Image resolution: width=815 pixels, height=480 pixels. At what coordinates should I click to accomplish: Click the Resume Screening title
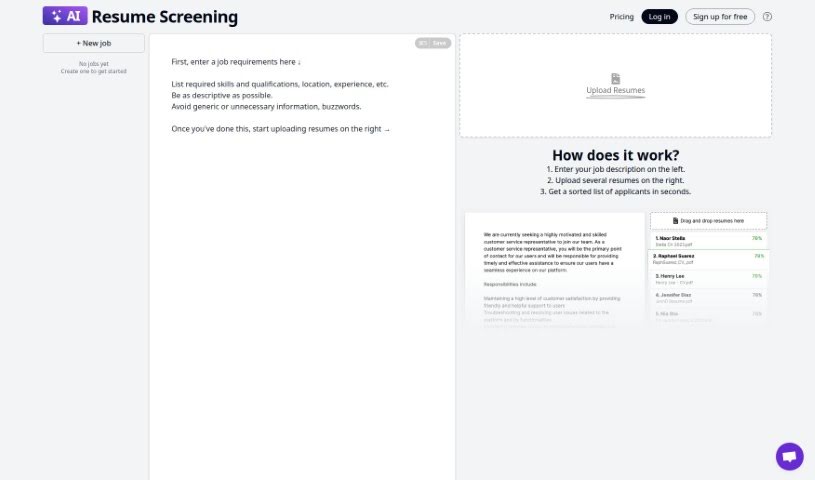165,17
